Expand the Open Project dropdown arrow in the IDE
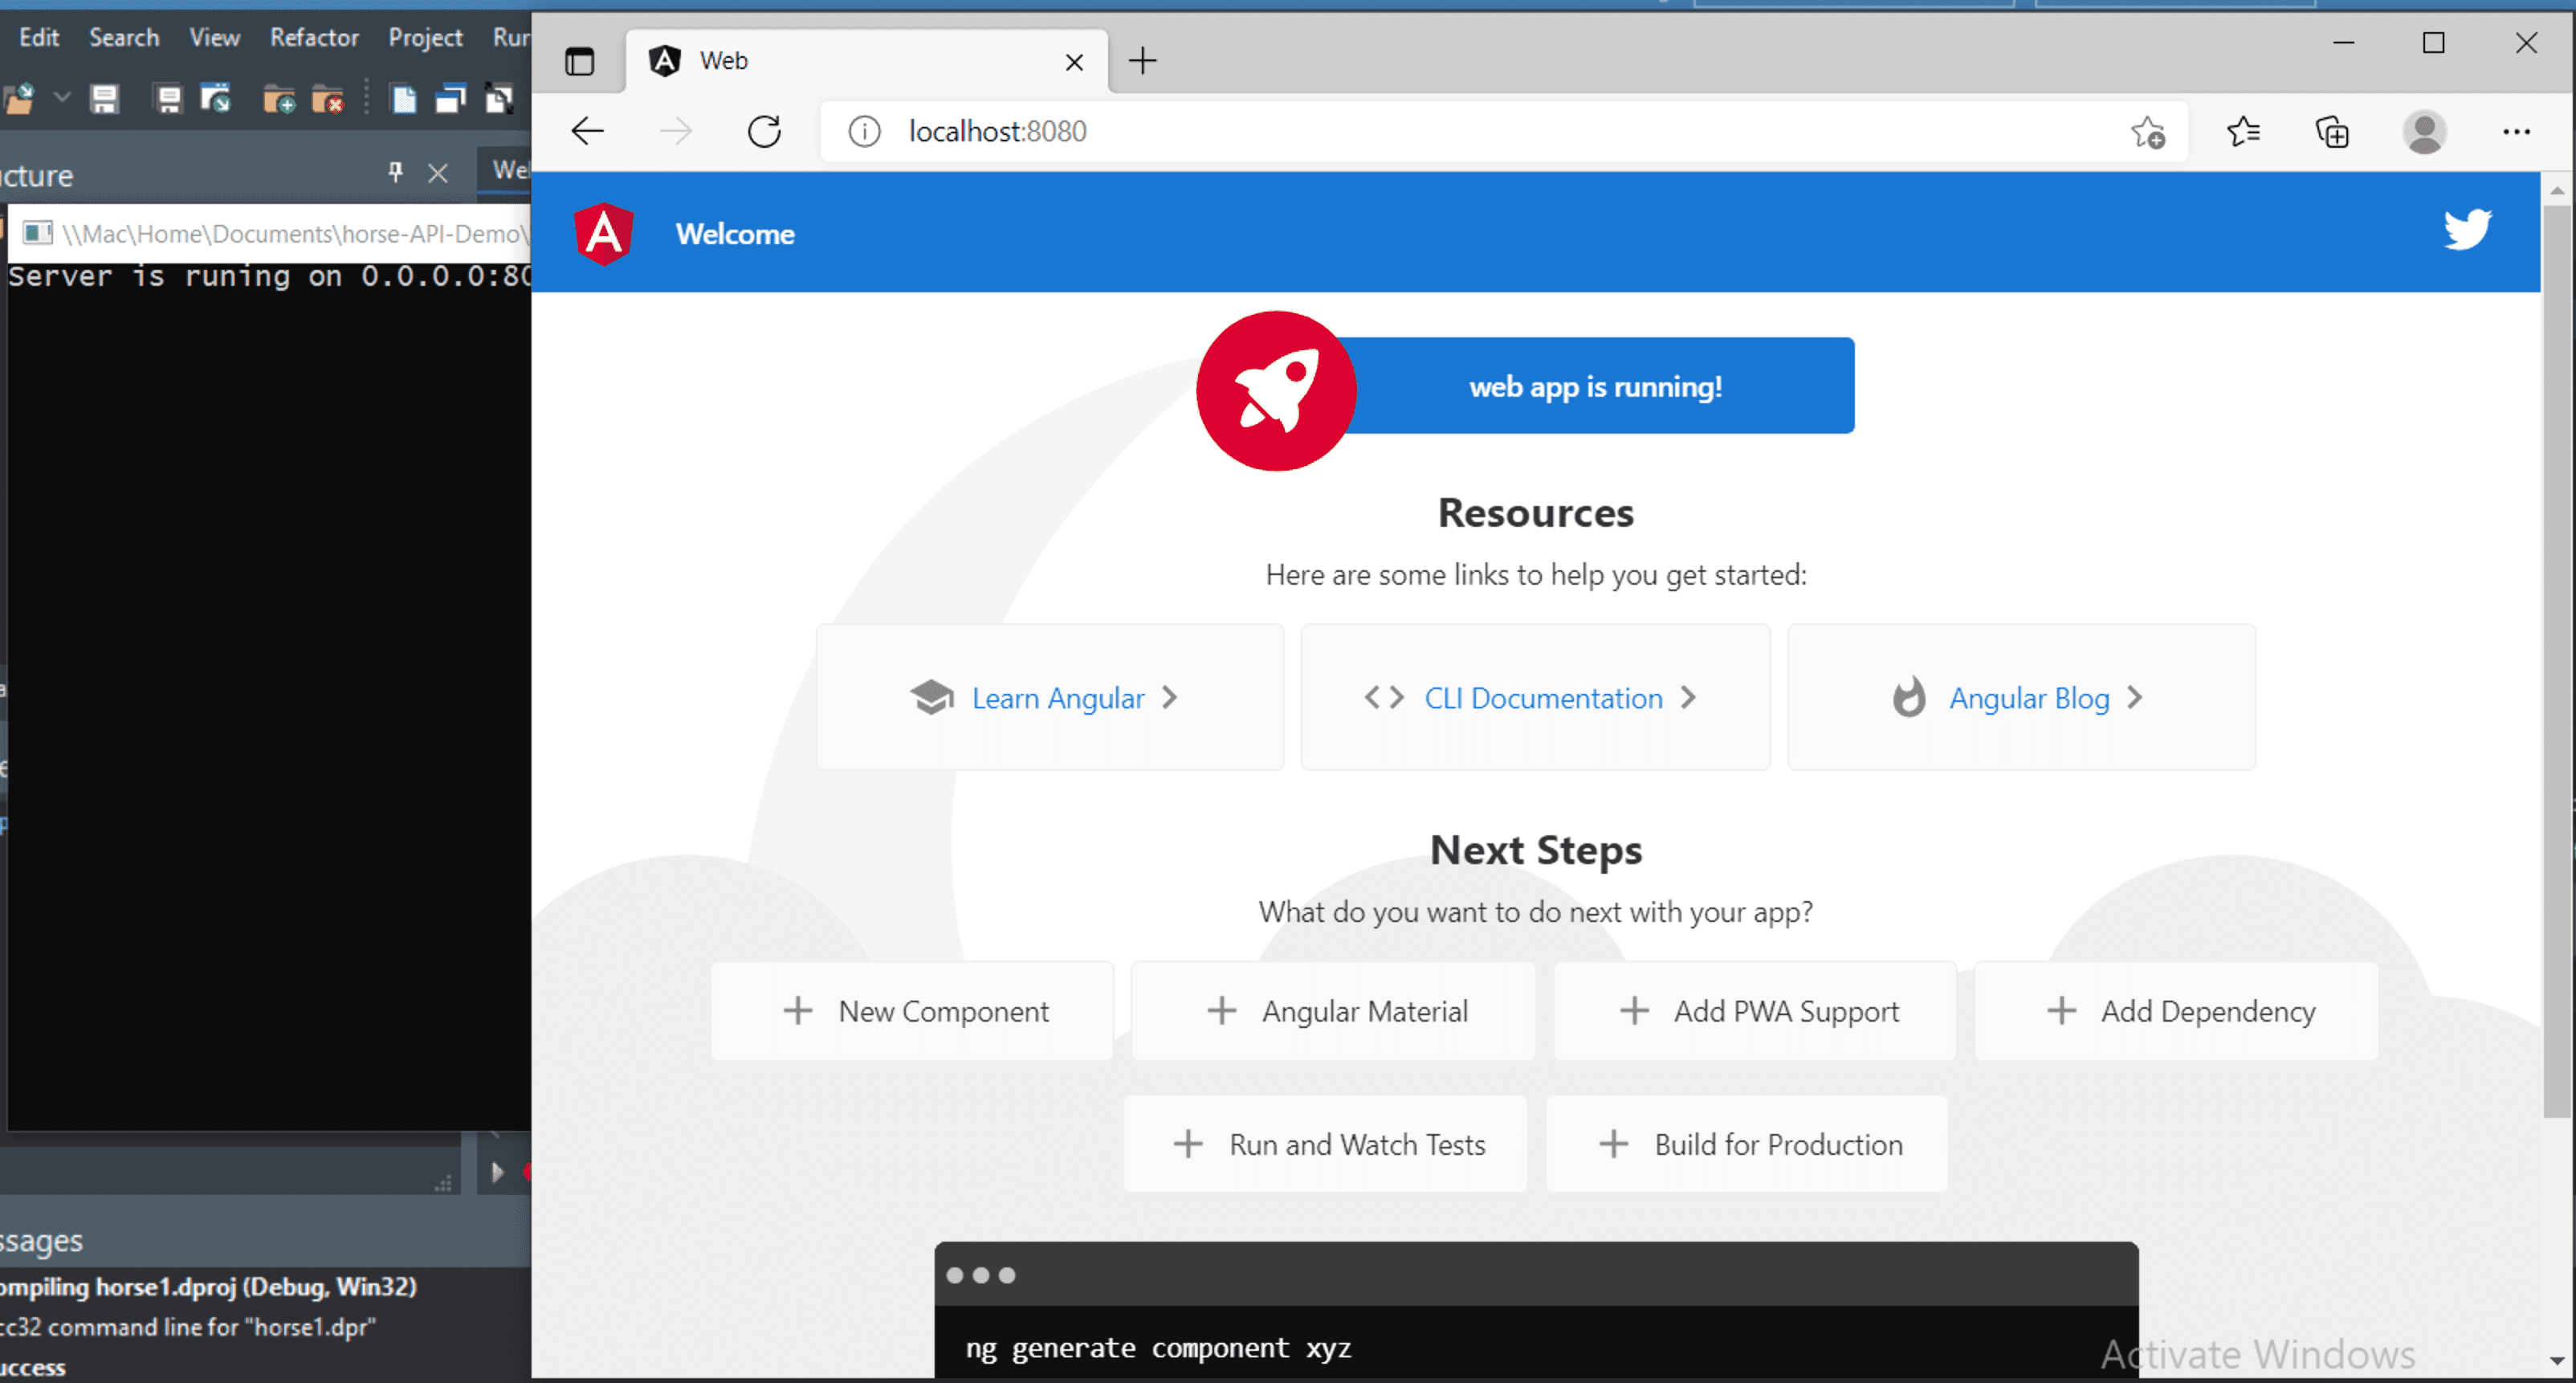 tap(62, 98)
